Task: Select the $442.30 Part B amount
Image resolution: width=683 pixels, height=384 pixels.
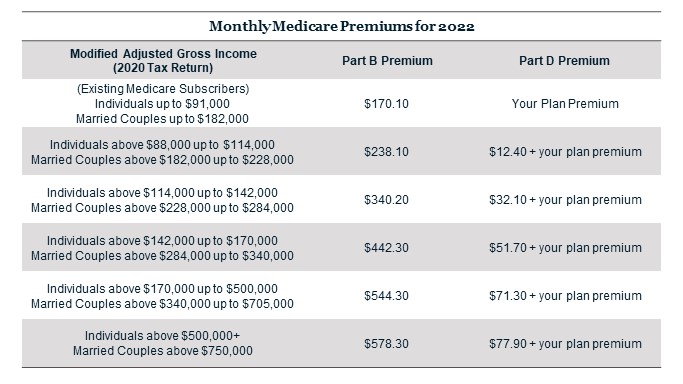Action: pyautogui.click(x=386, y=247)
